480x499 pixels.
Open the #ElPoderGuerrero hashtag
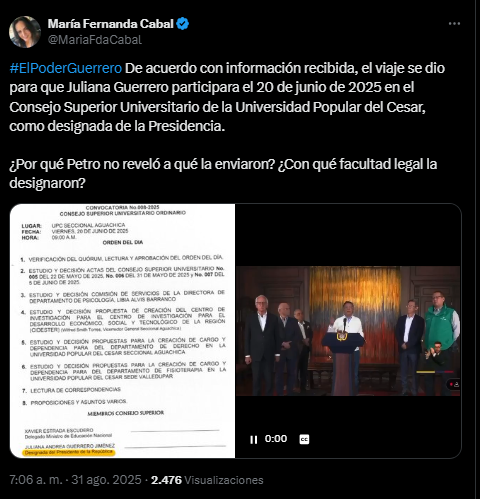pos(66,68)
